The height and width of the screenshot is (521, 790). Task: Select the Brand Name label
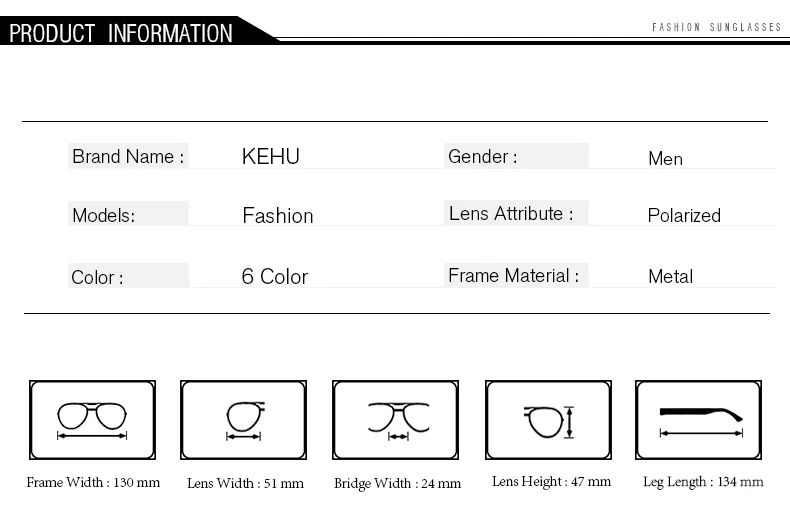pyautogui.click(x=128, y=156)
